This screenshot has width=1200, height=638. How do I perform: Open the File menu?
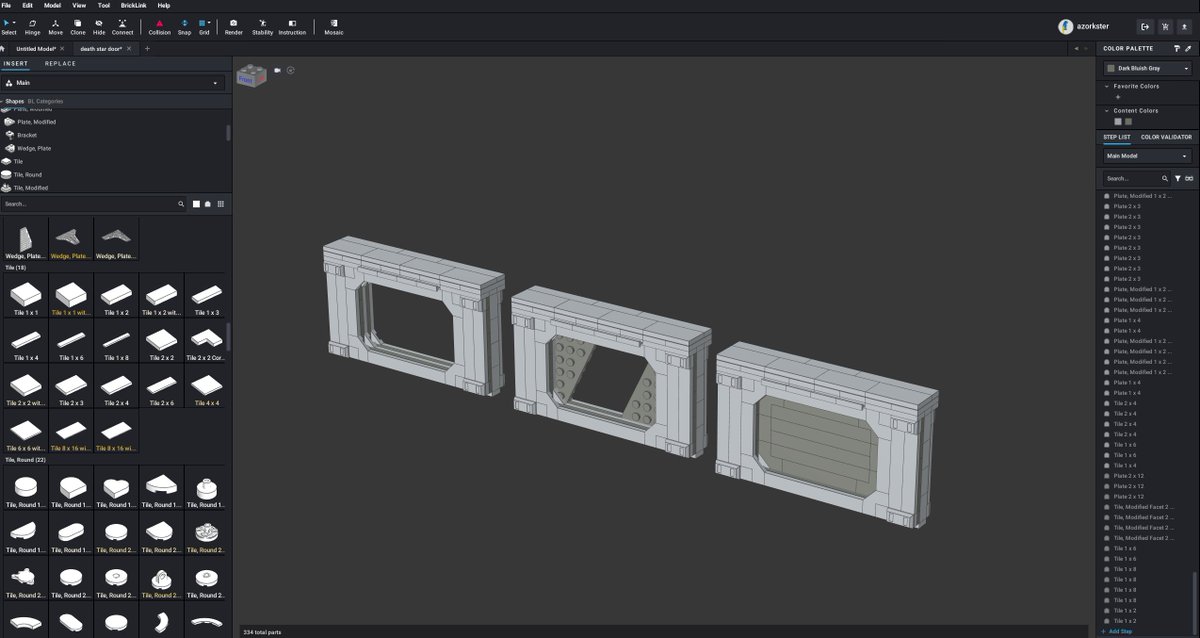pyautogui.click(x=7, y=5)
